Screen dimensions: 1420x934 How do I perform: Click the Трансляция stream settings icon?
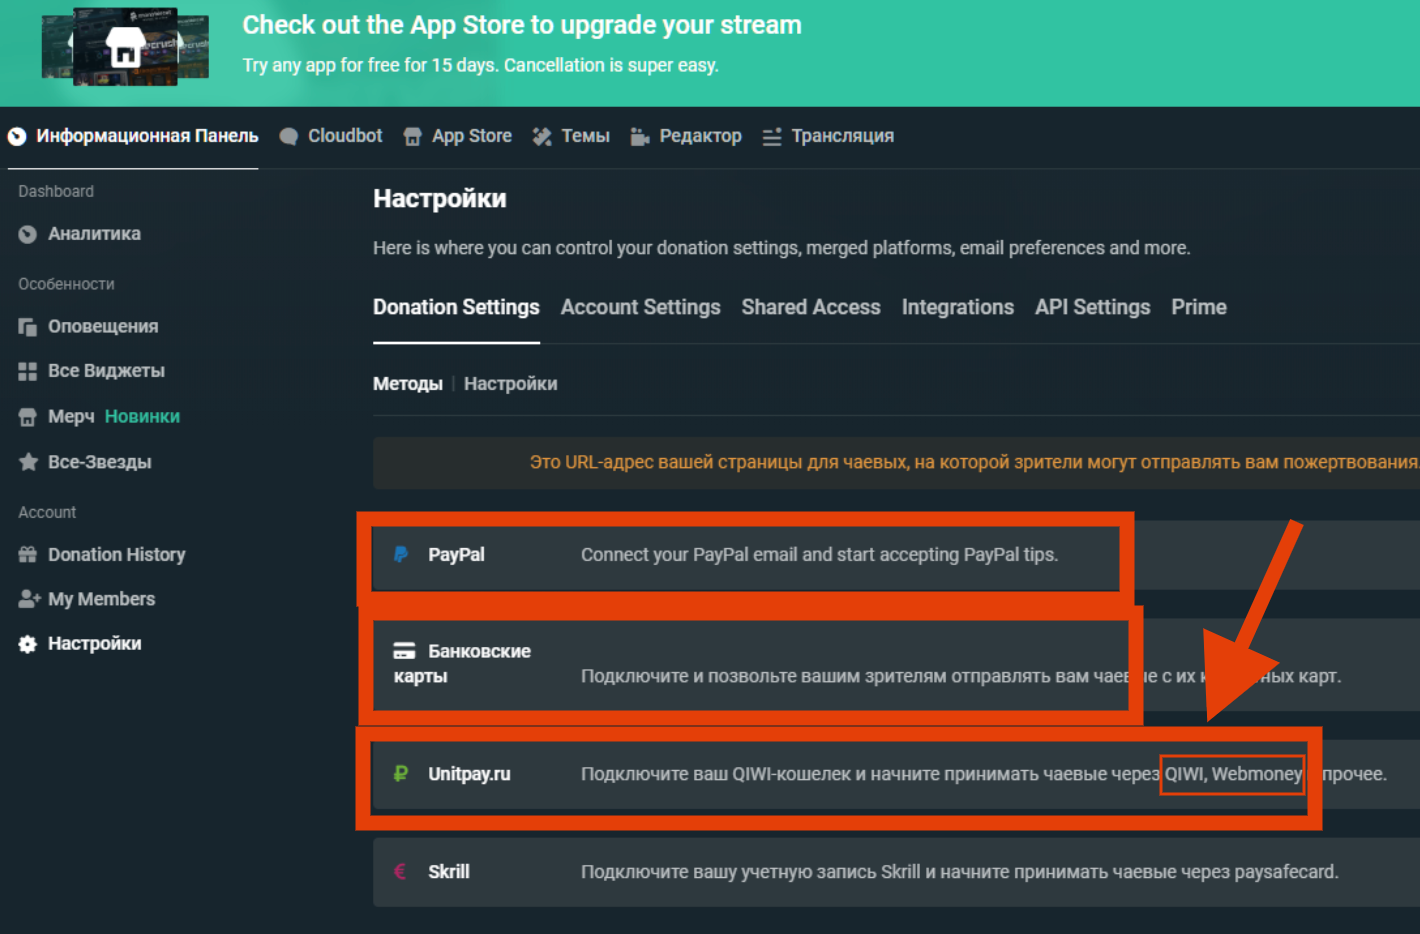772,136
